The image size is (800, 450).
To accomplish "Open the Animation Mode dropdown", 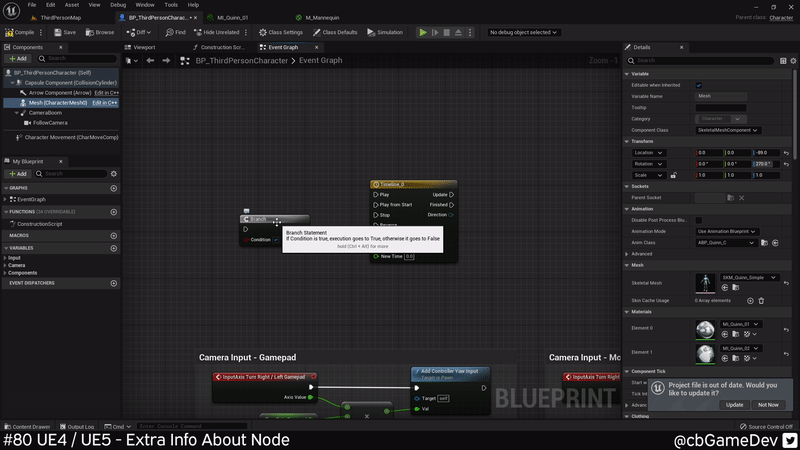I will click(x=728, y=231).
